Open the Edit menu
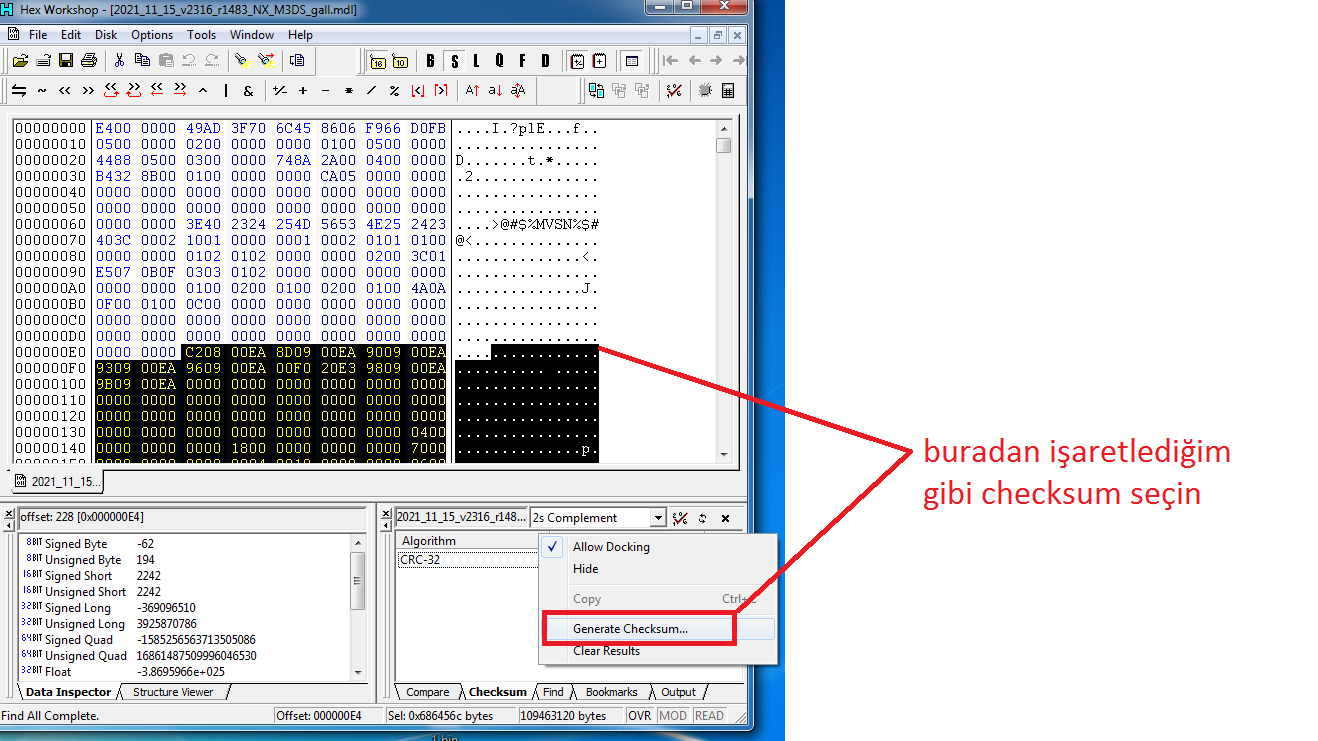 [x=71, y=35]
